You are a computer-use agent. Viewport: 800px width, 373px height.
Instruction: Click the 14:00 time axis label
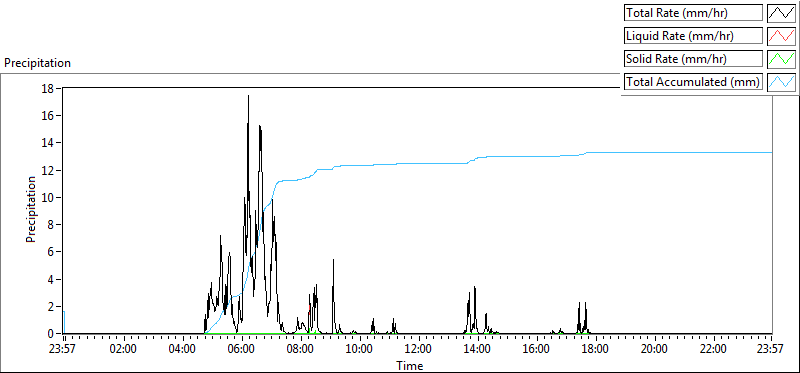tap(478, 350)
